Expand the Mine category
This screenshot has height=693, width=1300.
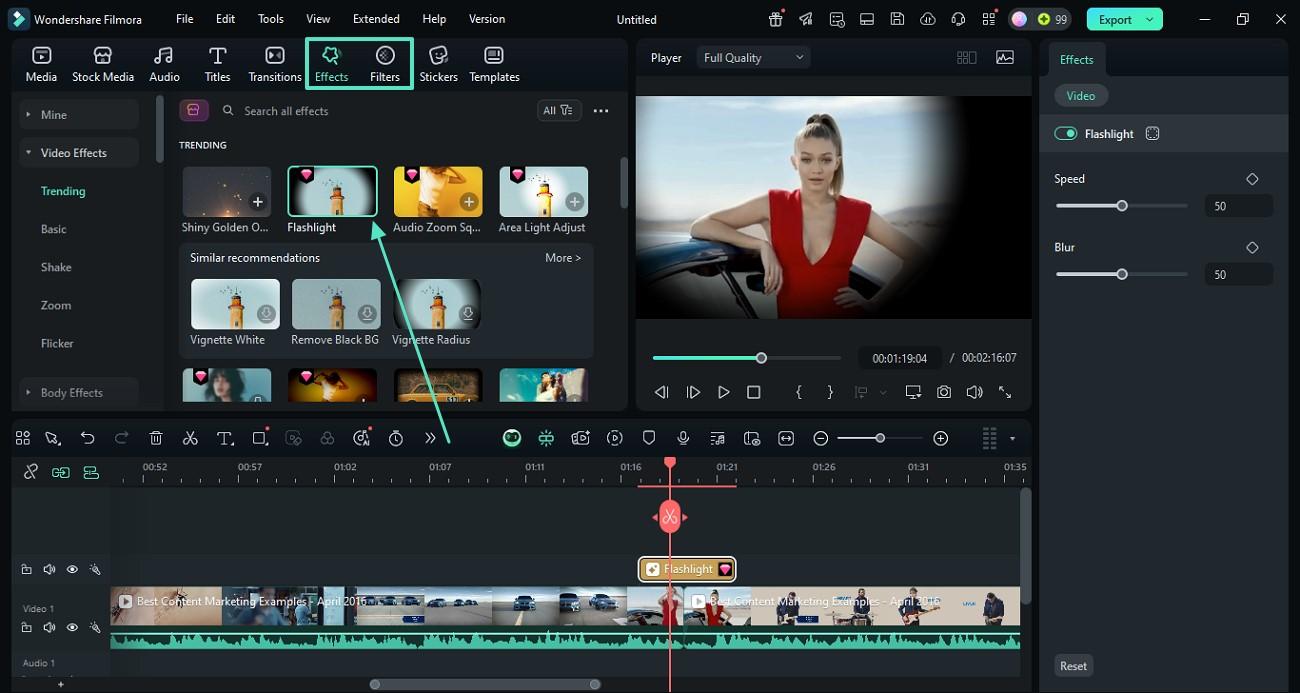pos(79,115)
